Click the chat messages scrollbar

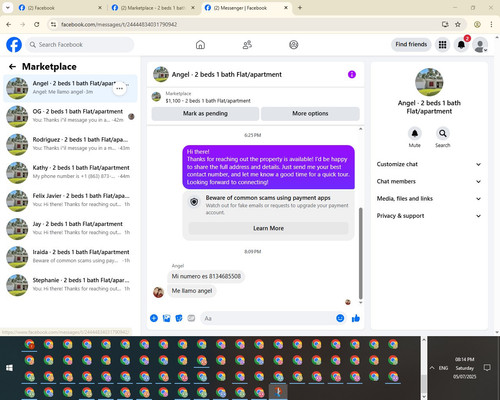360,253
